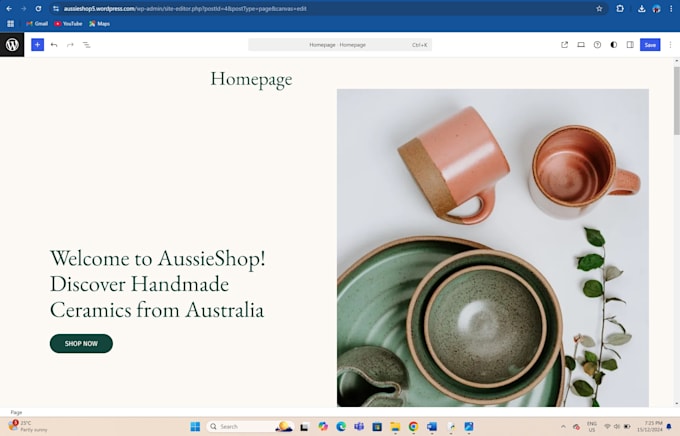Toggle the Settings sidebar panel
Screen dimensions: 680x436
[x=630, y=45]
